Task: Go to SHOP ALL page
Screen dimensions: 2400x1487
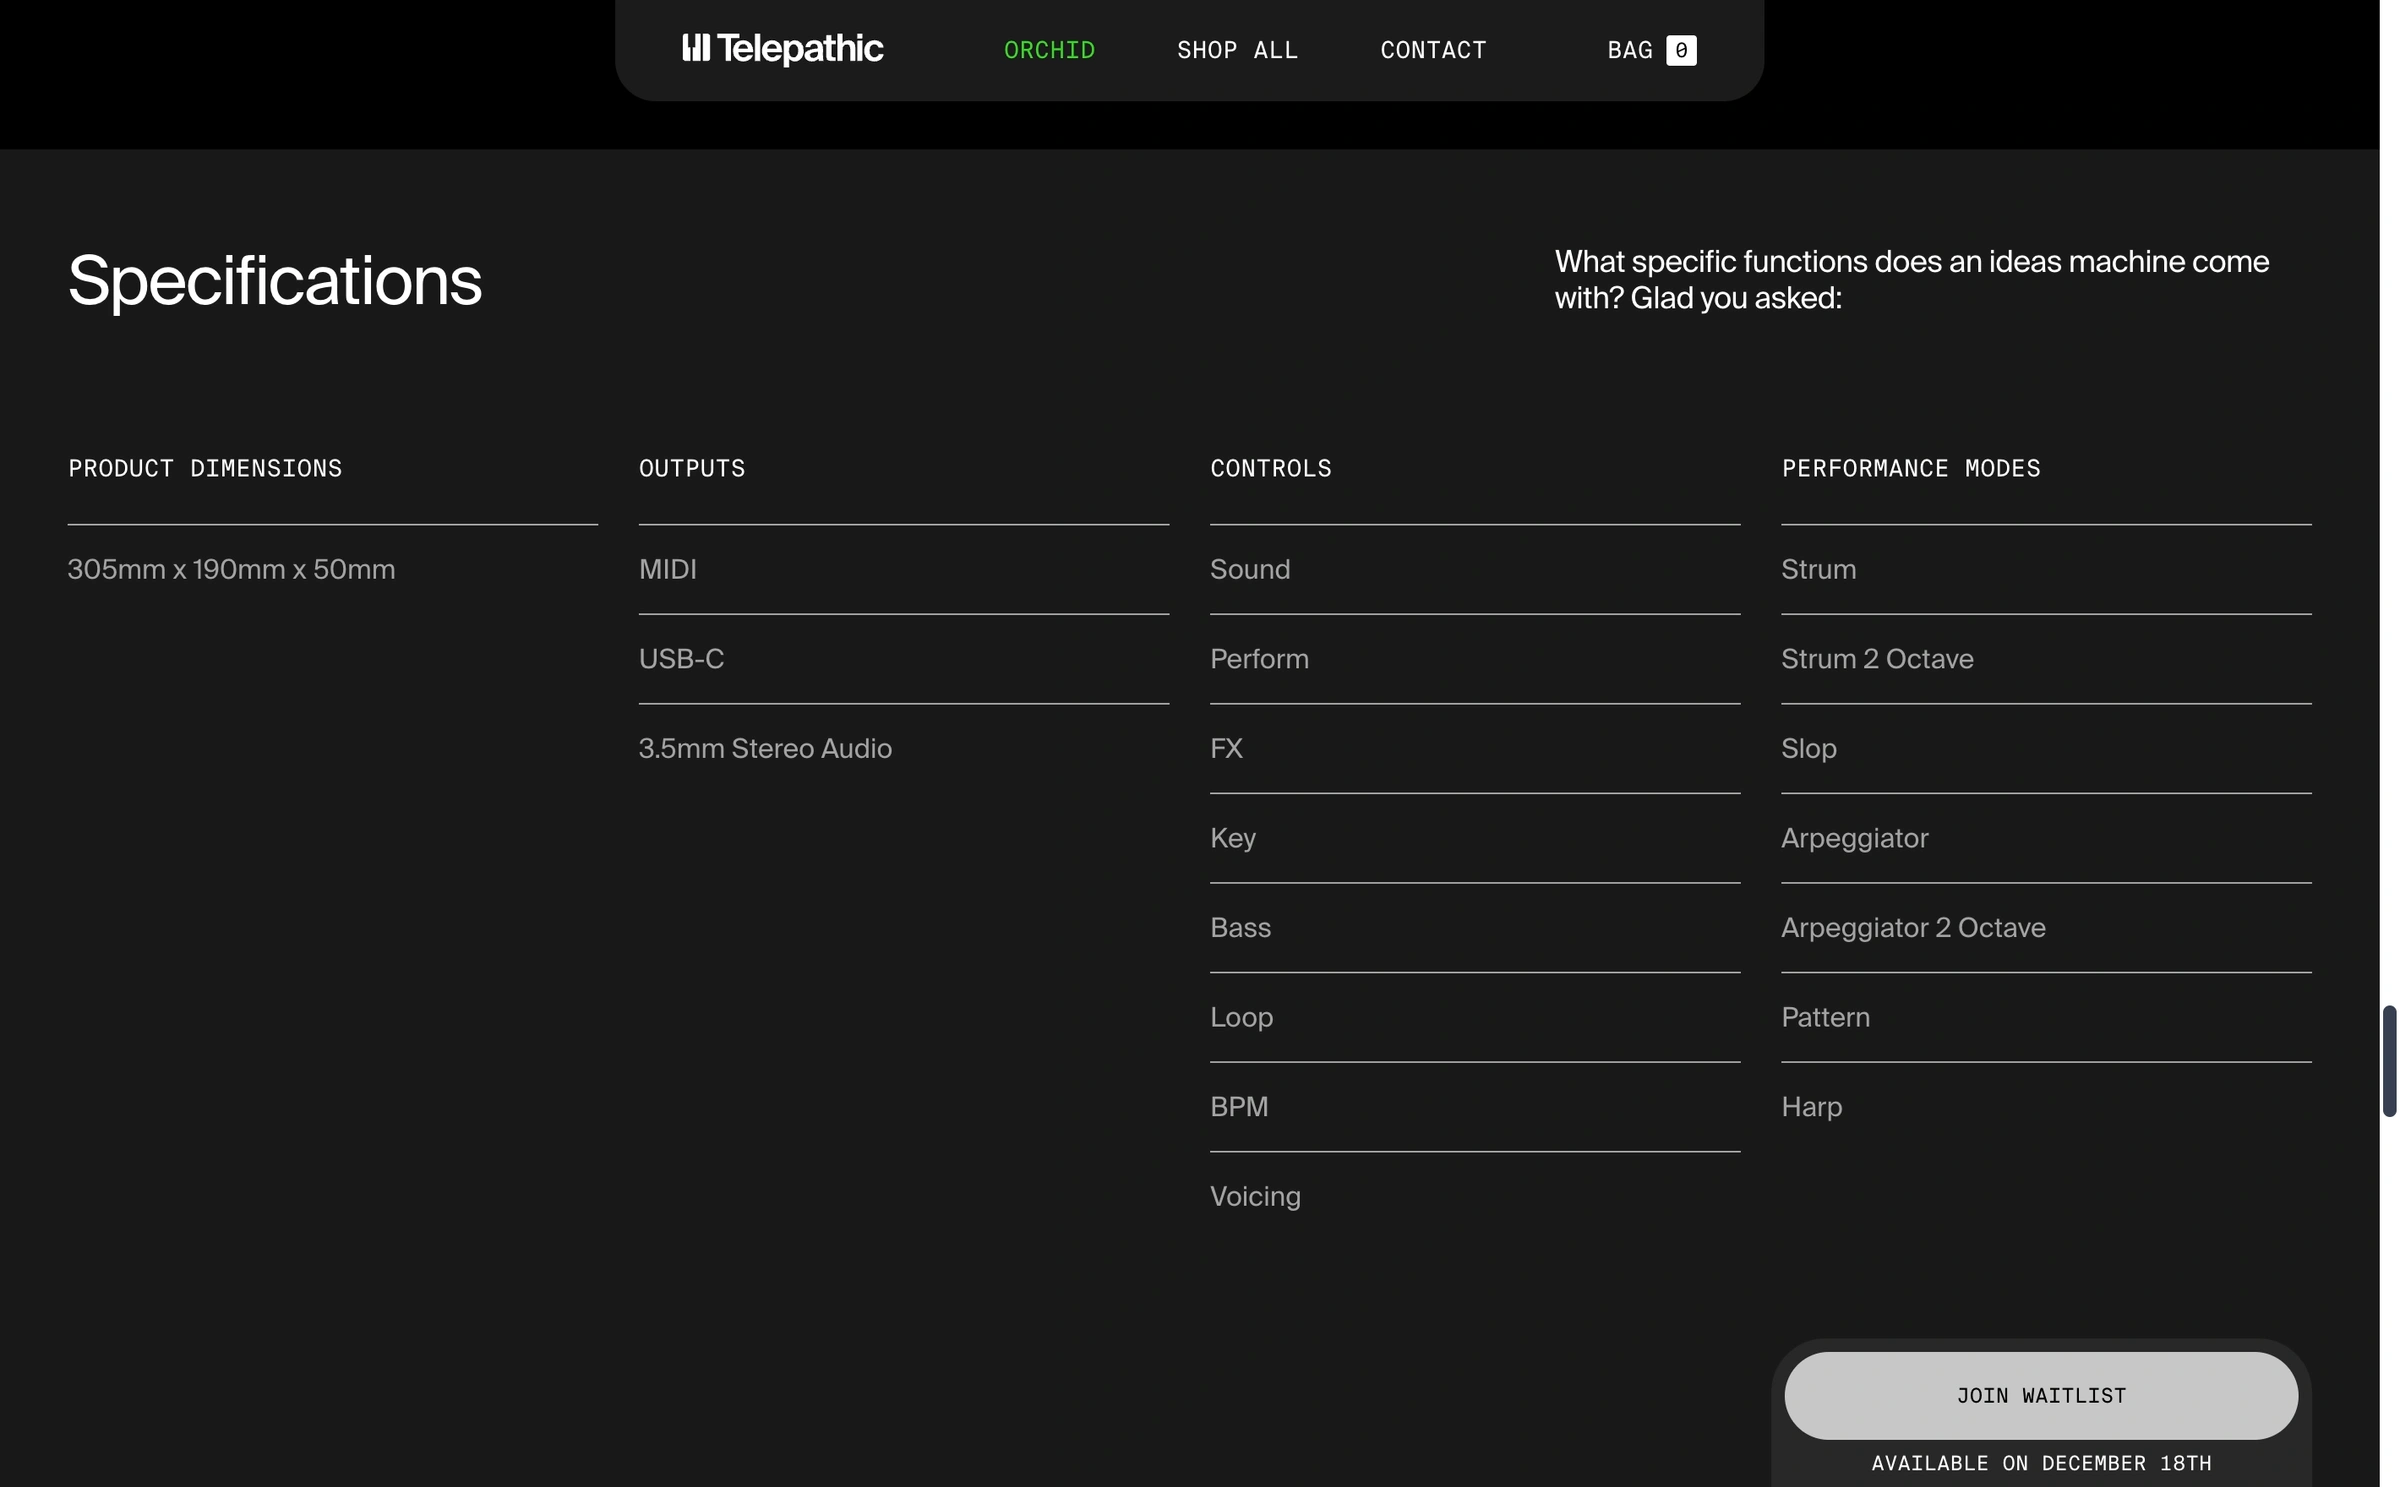Action: pos(1237,50)
